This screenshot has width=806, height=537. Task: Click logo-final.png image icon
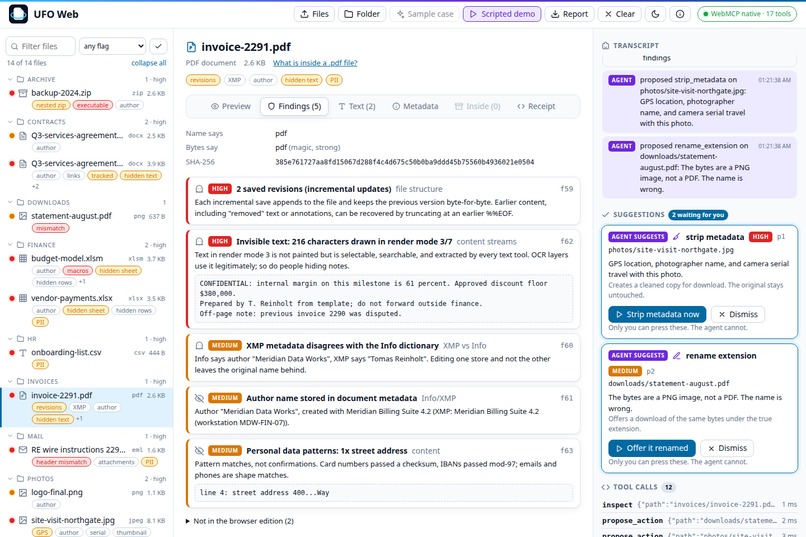23,492
